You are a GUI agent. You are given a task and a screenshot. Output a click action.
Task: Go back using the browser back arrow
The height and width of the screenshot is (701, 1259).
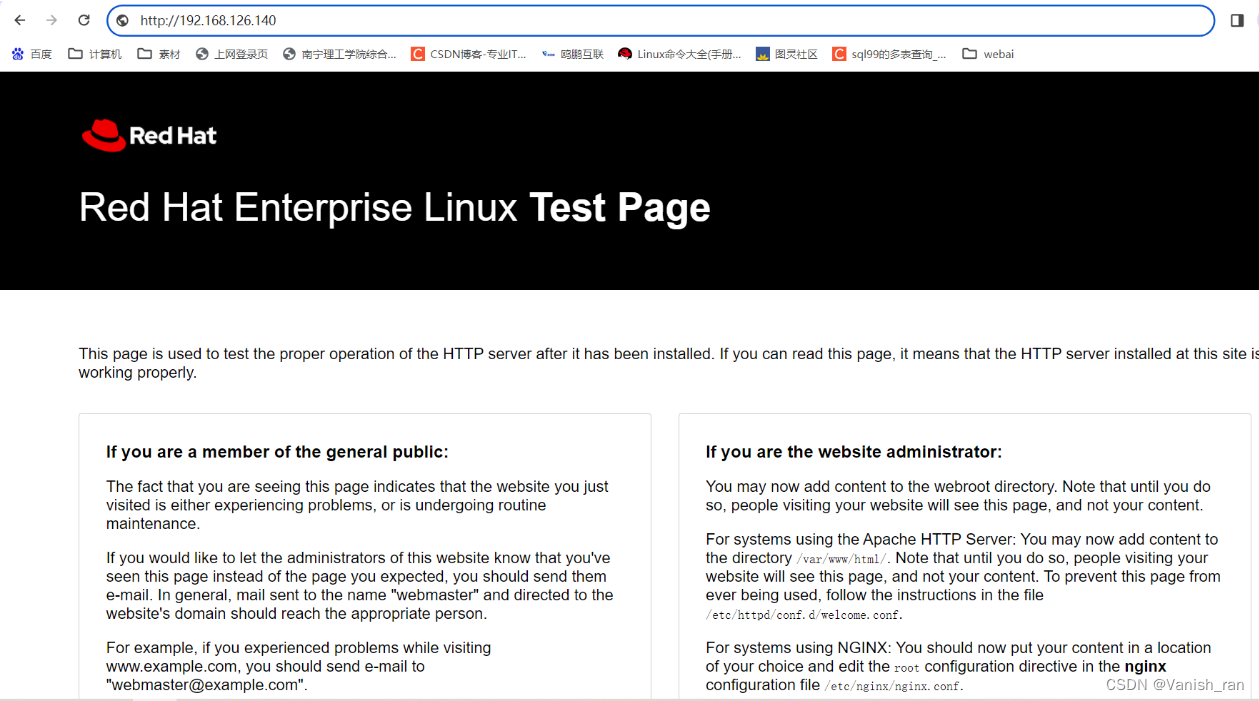(20, 20)
